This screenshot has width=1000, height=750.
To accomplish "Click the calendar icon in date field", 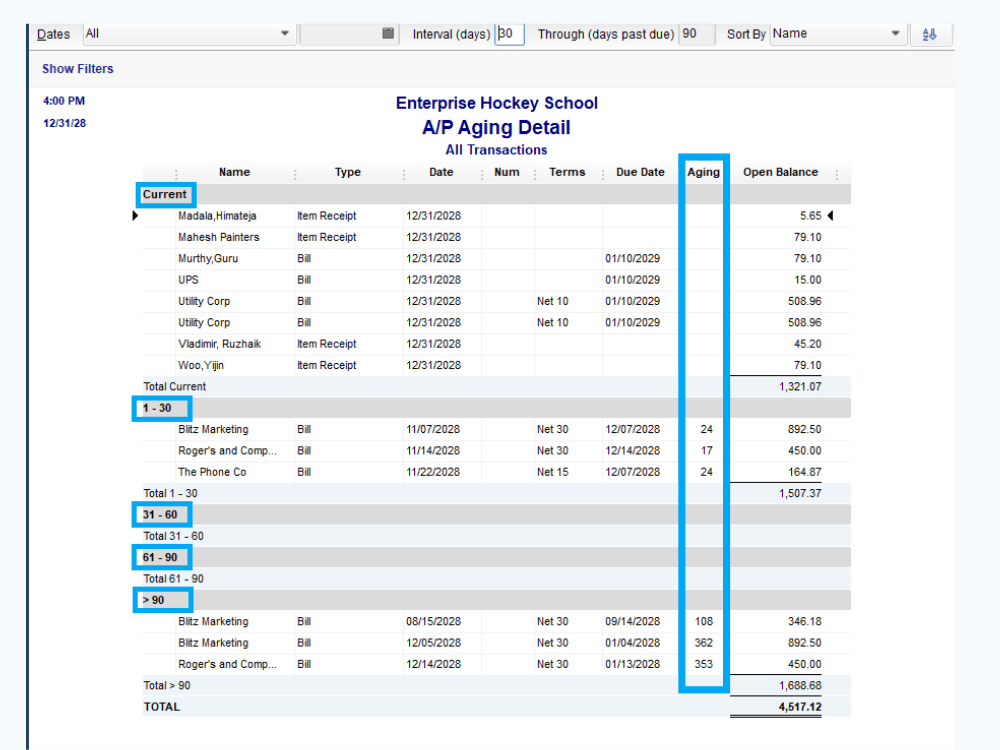I will click(388, 33).
